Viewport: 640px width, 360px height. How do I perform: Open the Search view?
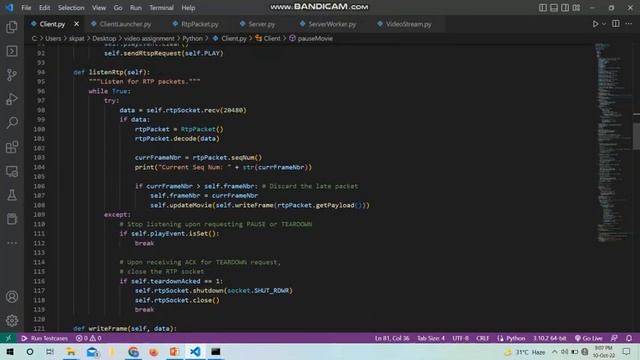tap(12, 122)
